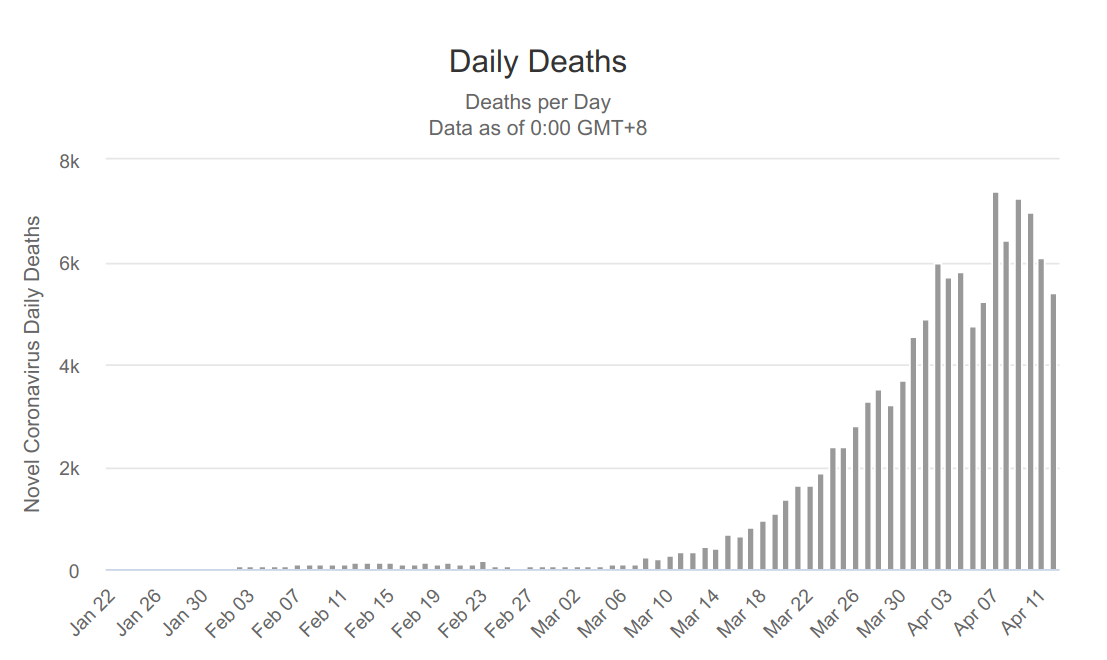
Task: Click the 8k y-axis label
Action: [x=79, y=162]
